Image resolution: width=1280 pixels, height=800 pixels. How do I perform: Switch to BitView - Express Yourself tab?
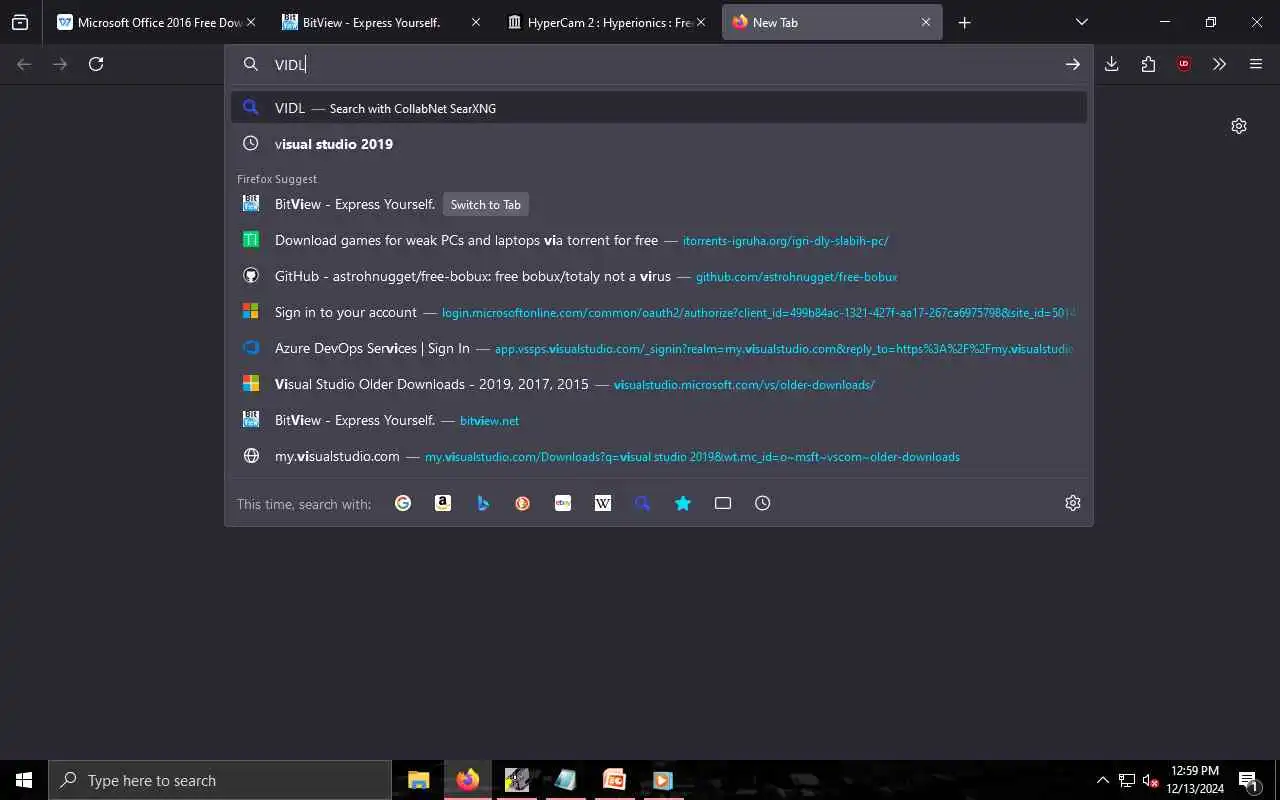point(382,22)
